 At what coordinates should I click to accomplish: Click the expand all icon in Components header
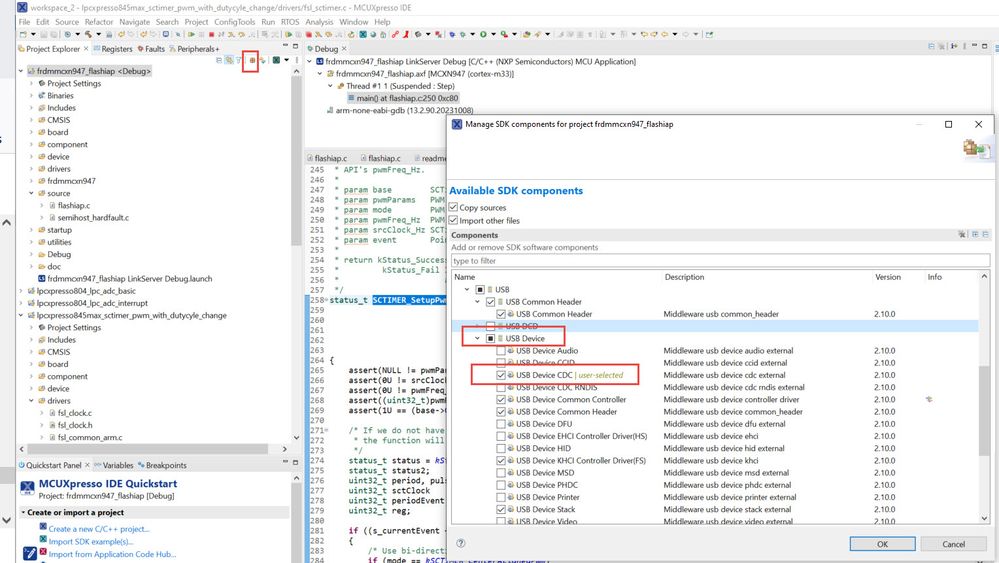coord(975,234)
